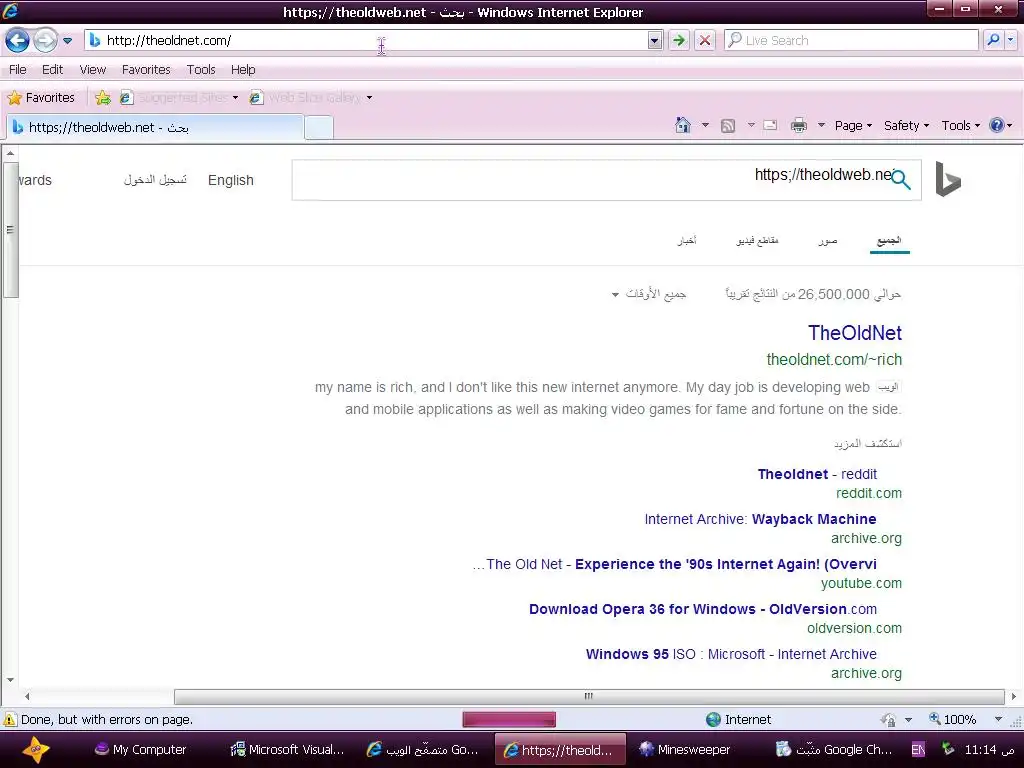Click the Bing logo

point(948,179)
